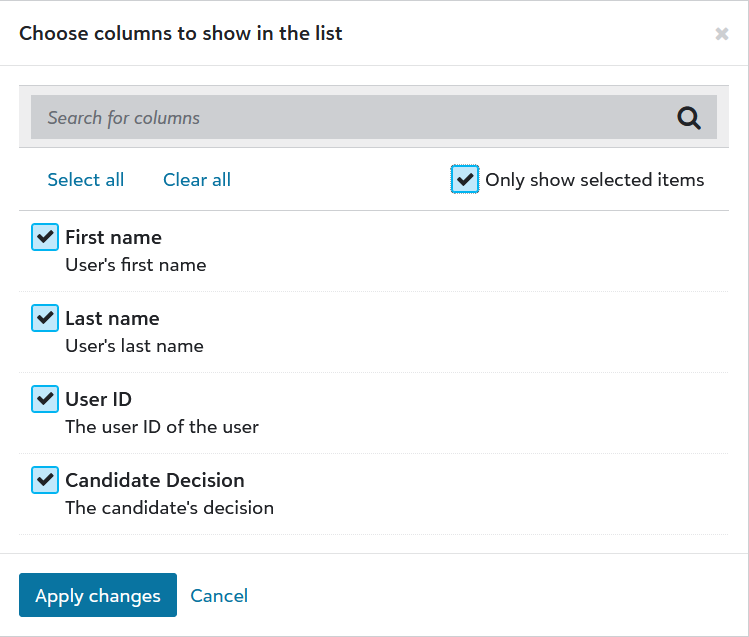
Task: Click the bold User ID label
Action: (98, 400)
